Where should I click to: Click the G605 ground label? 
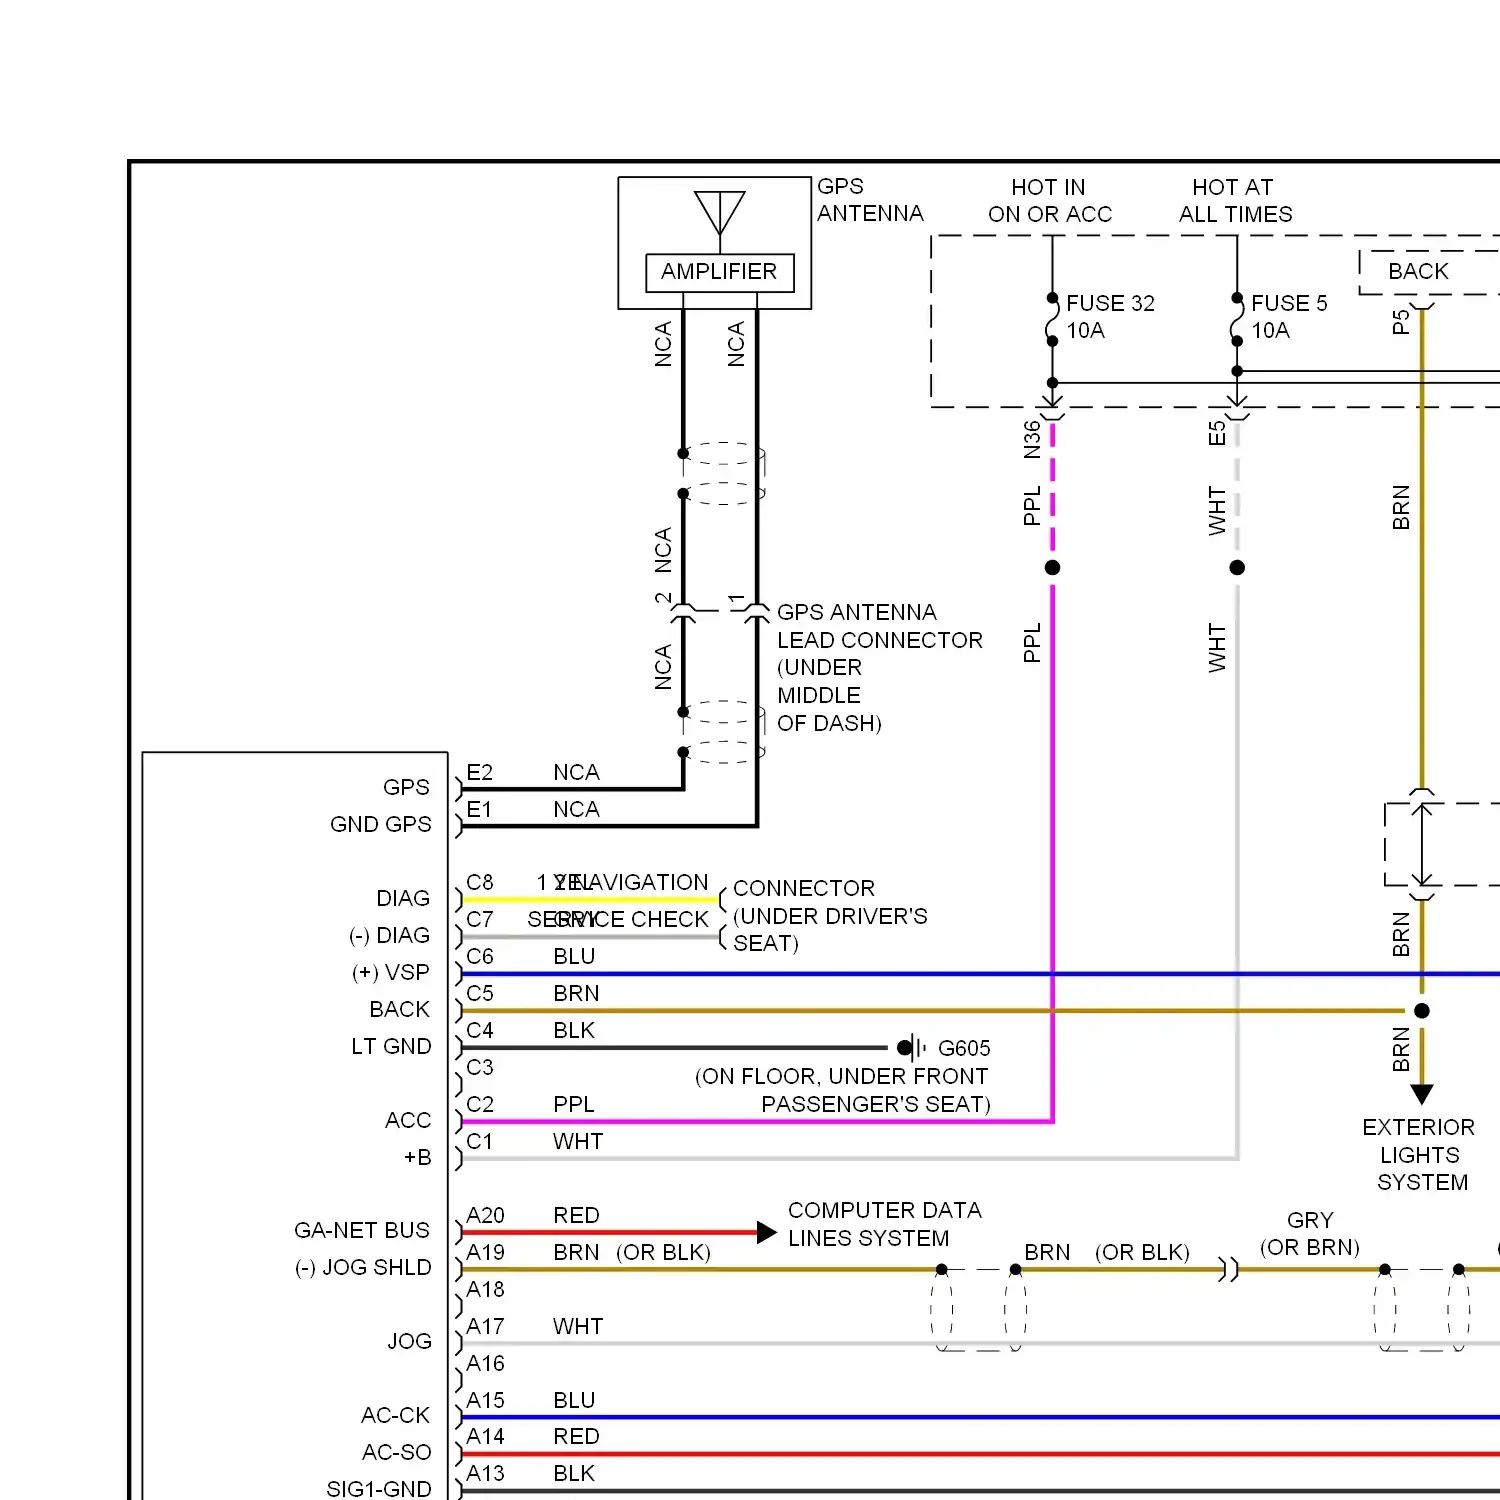coord(964,1048)
